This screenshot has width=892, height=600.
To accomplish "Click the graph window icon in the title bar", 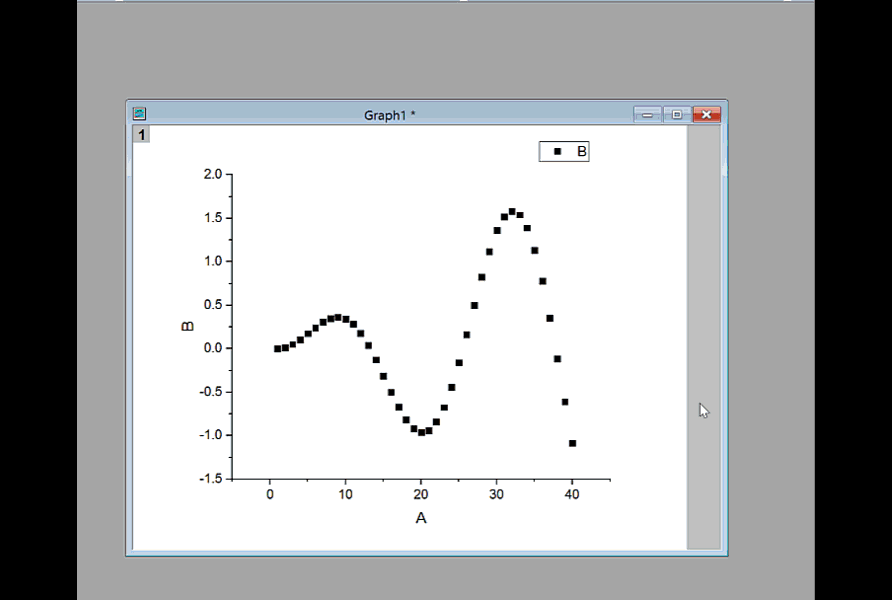I will tap(140, 114).
